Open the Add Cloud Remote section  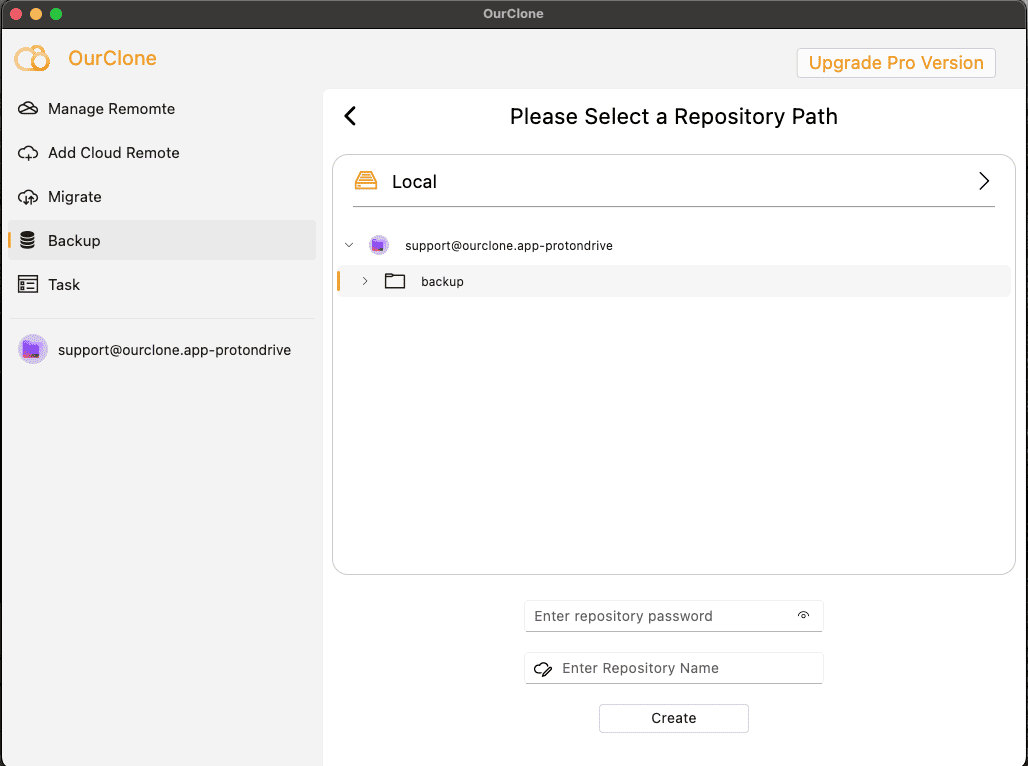(x=162, y=153)
